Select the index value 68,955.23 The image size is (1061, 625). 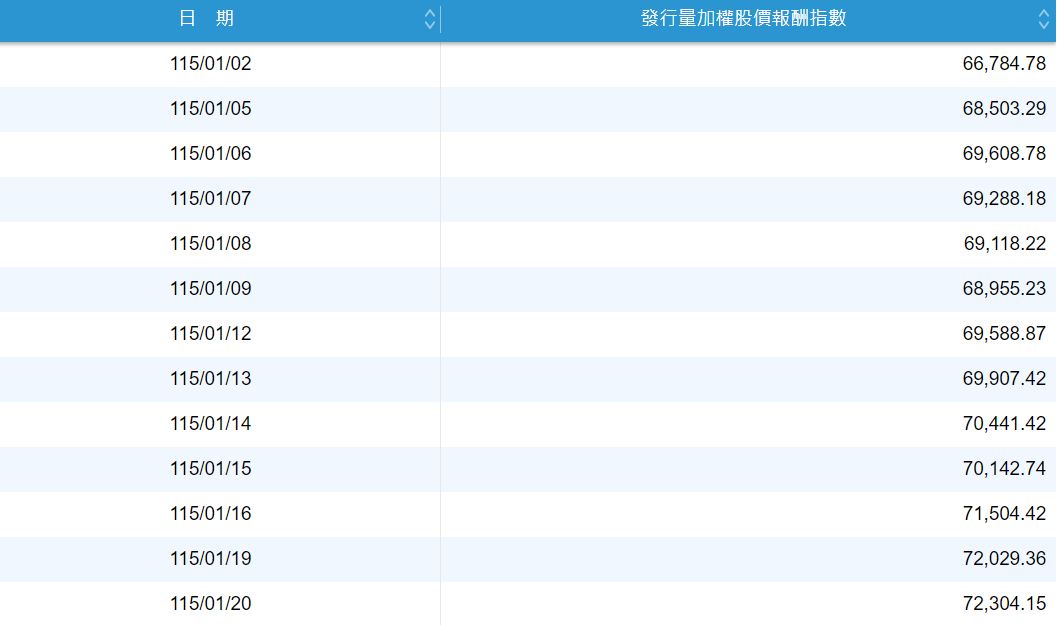tap(1004, 289)
